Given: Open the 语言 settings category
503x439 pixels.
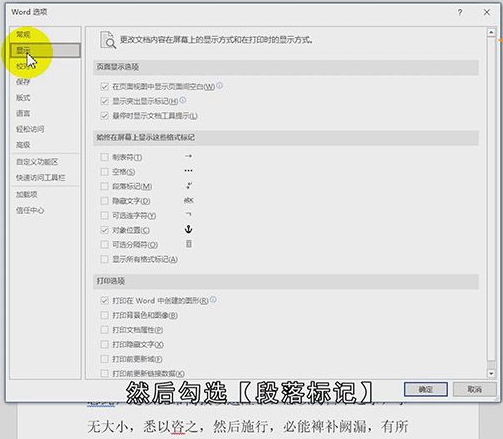Looking at the screenshot, I should 23,113.
